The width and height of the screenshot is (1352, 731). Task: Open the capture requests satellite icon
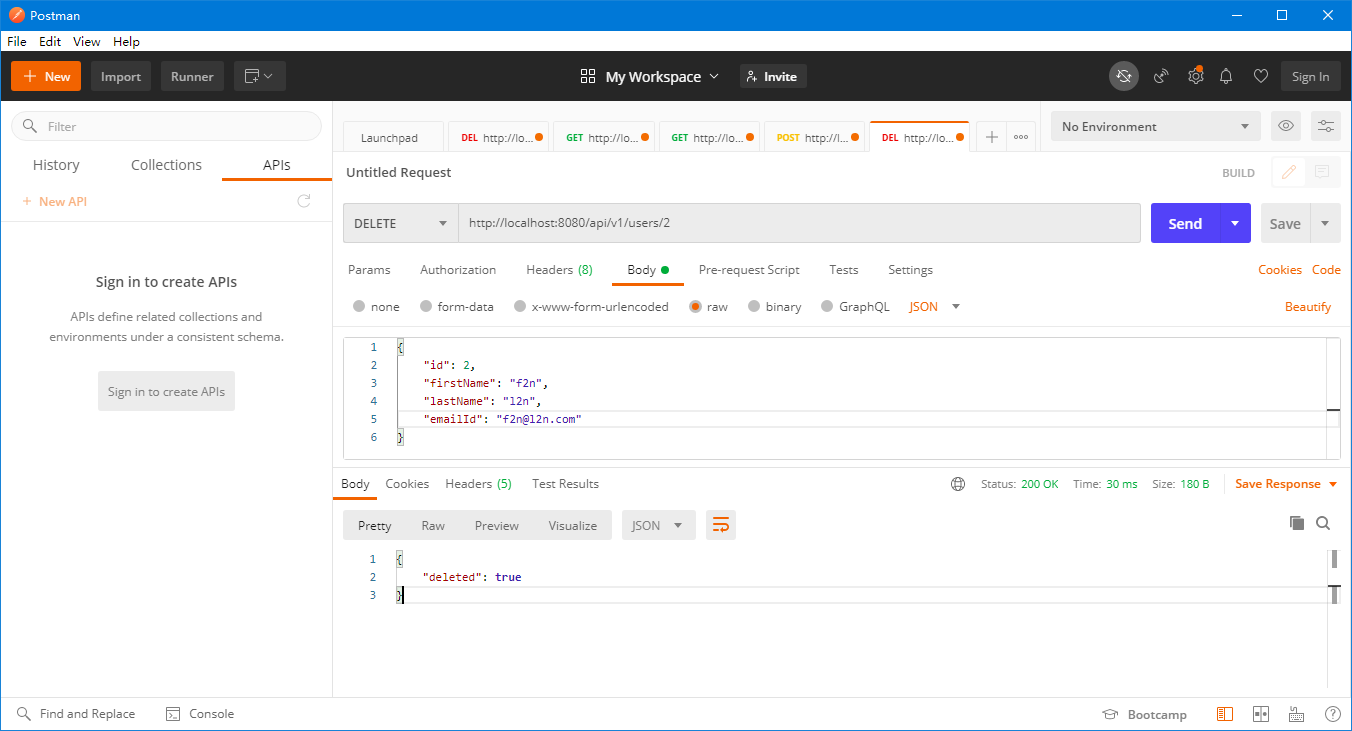(x=1161, y=77)
